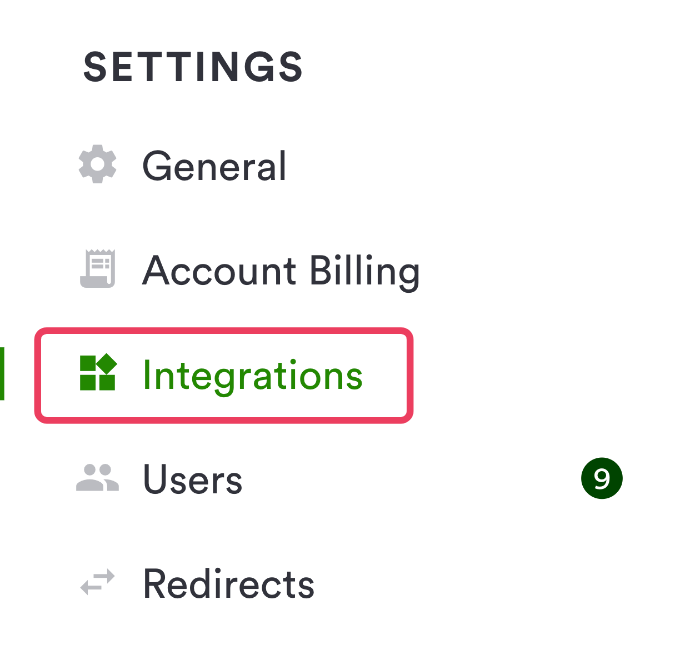Navigate to Redirects

coord(228,584)
